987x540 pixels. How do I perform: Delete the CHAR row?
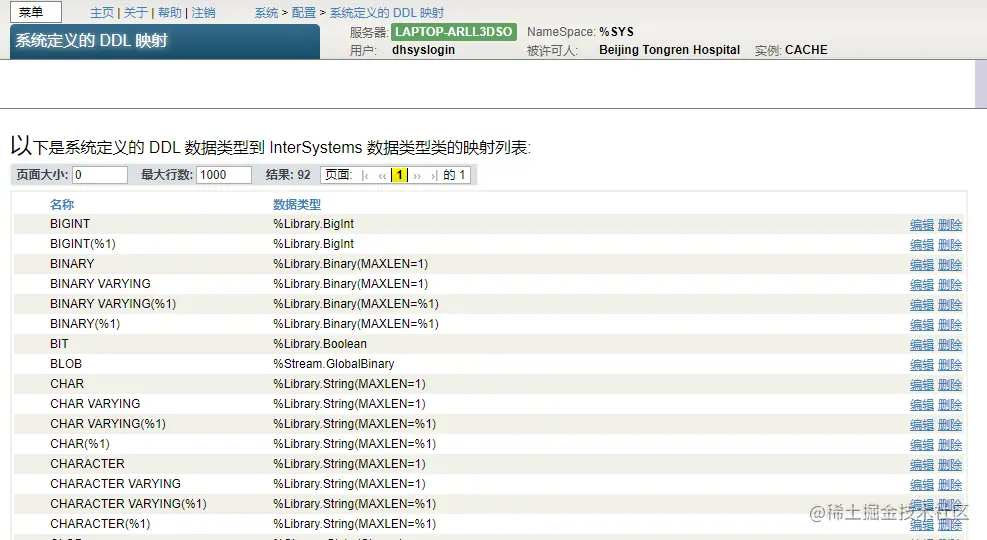tap(950, 385)
